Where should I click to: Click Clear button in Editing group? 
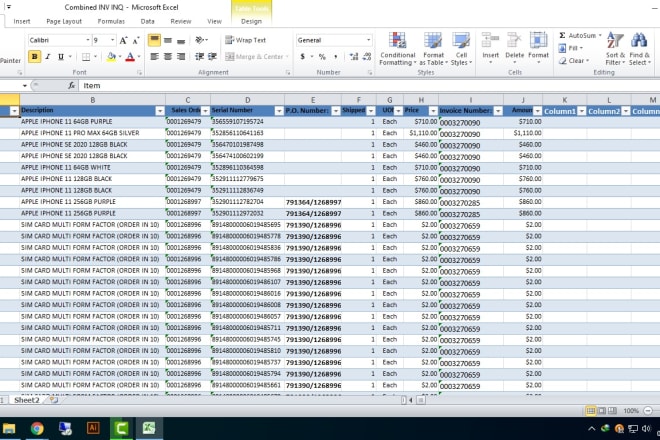pos(573,61)
